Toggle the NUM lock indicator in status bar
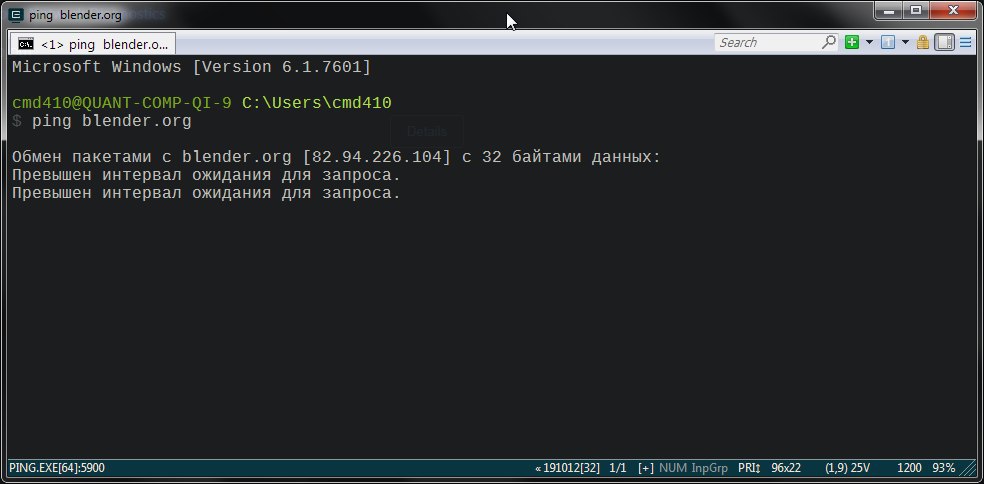Image resolution: width=984 pixels, height=484 pixels. coord(673,468)
